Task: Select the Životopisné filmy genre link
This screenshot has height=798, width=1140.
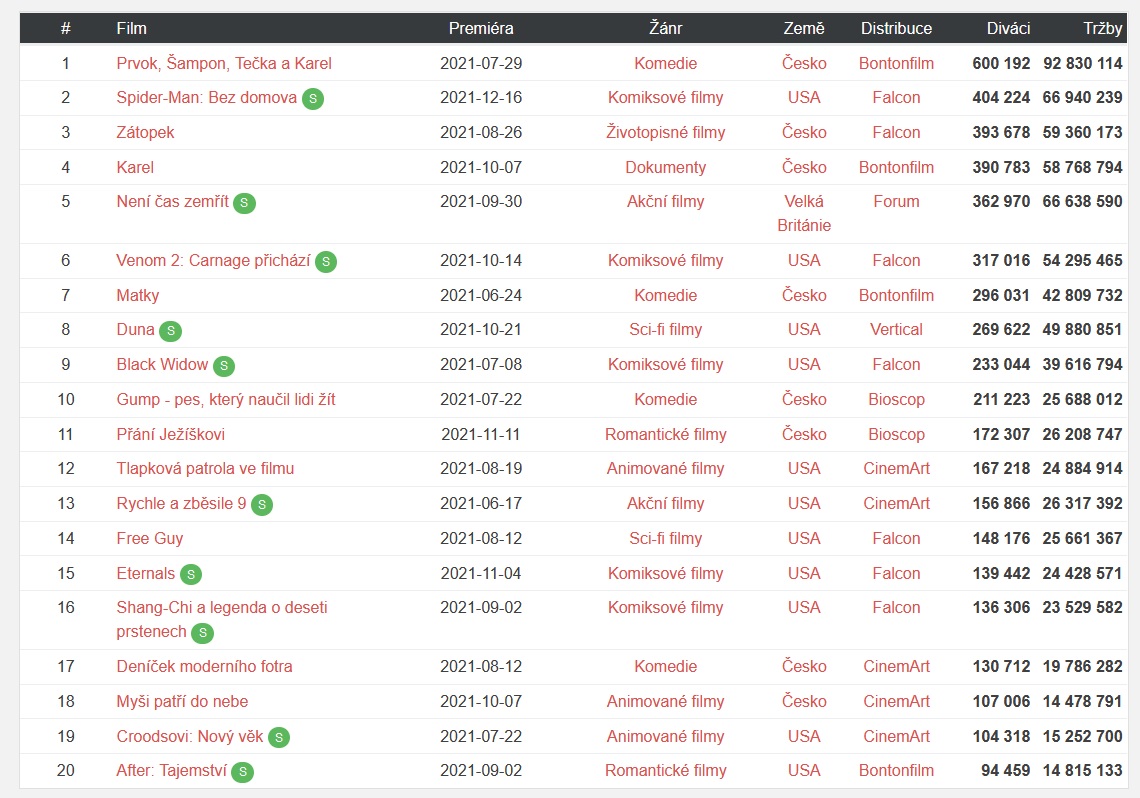Action: [665, 132]
